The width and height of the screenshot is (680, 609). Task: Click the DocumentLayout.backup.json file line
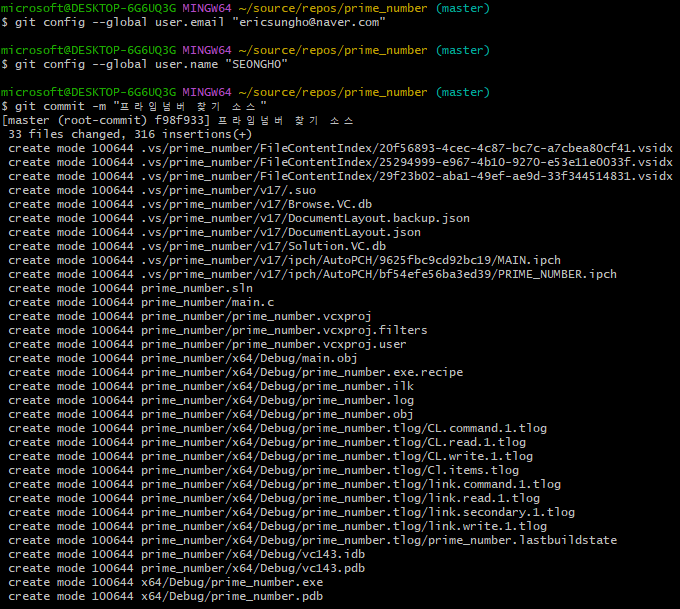(x=239, y=218)
